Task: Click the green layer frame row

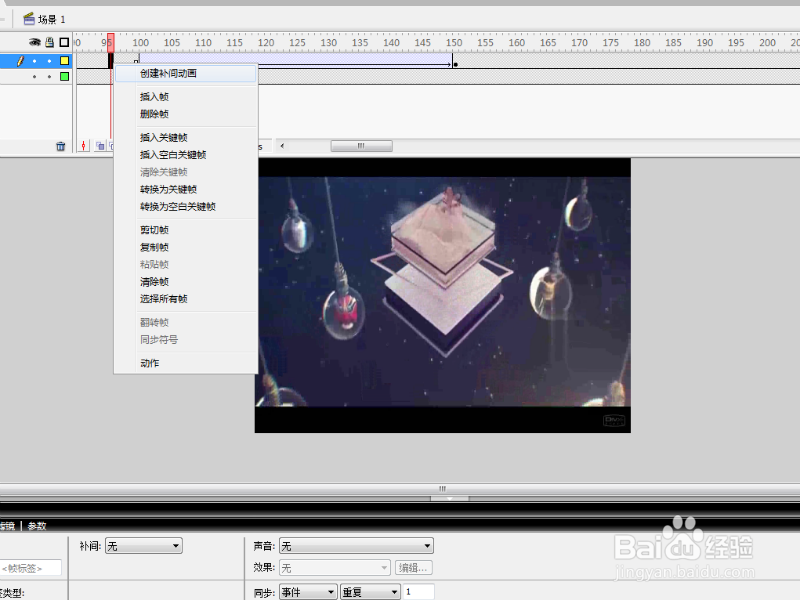Action: [438, 77]
